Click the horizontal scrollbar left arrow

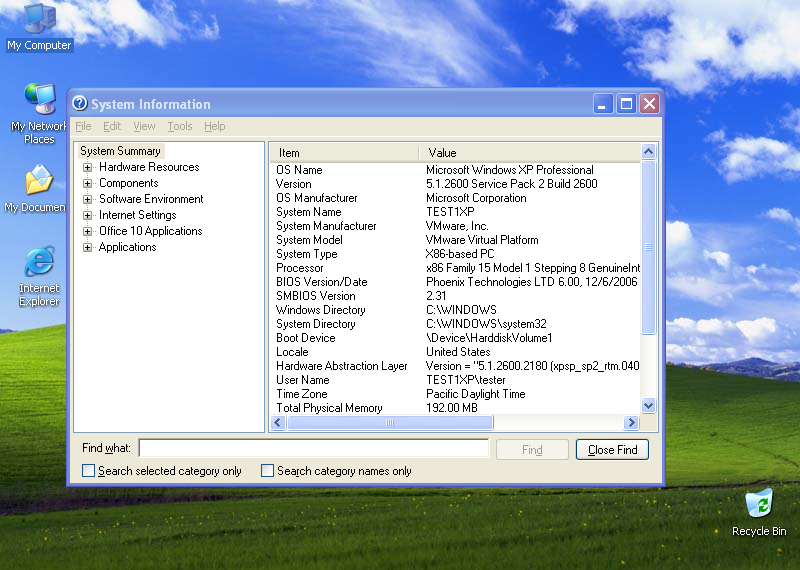click(278, 423)
